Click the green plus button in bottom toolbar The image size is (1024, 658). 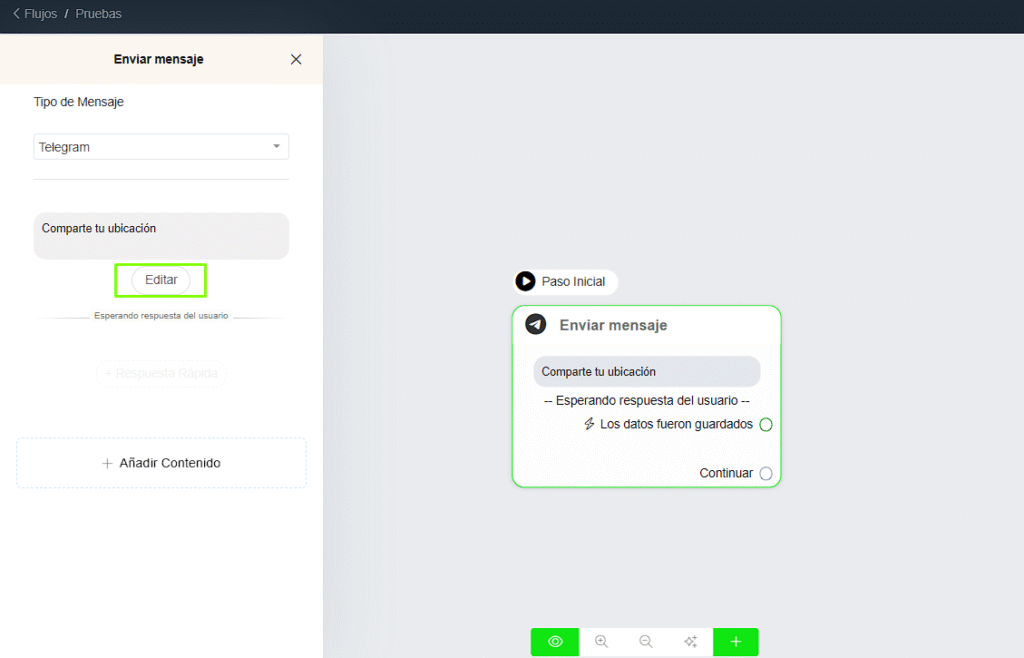pyautogui.click(x=736, y=642)
